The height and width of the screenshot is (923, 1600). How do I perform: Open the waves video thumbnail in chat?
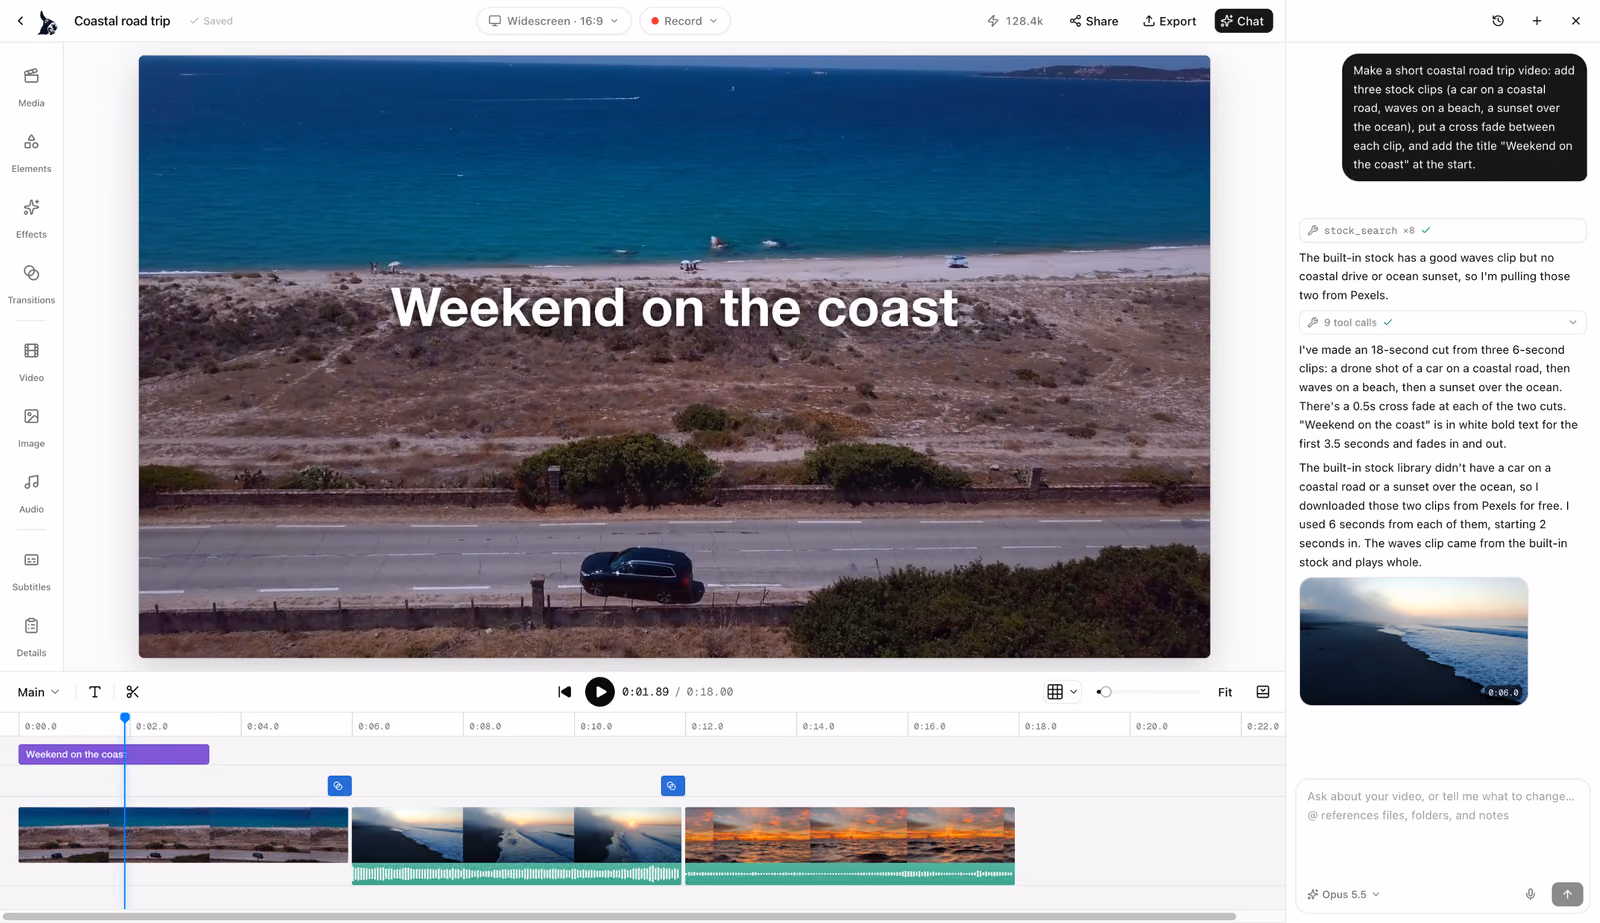point(1413,641)
